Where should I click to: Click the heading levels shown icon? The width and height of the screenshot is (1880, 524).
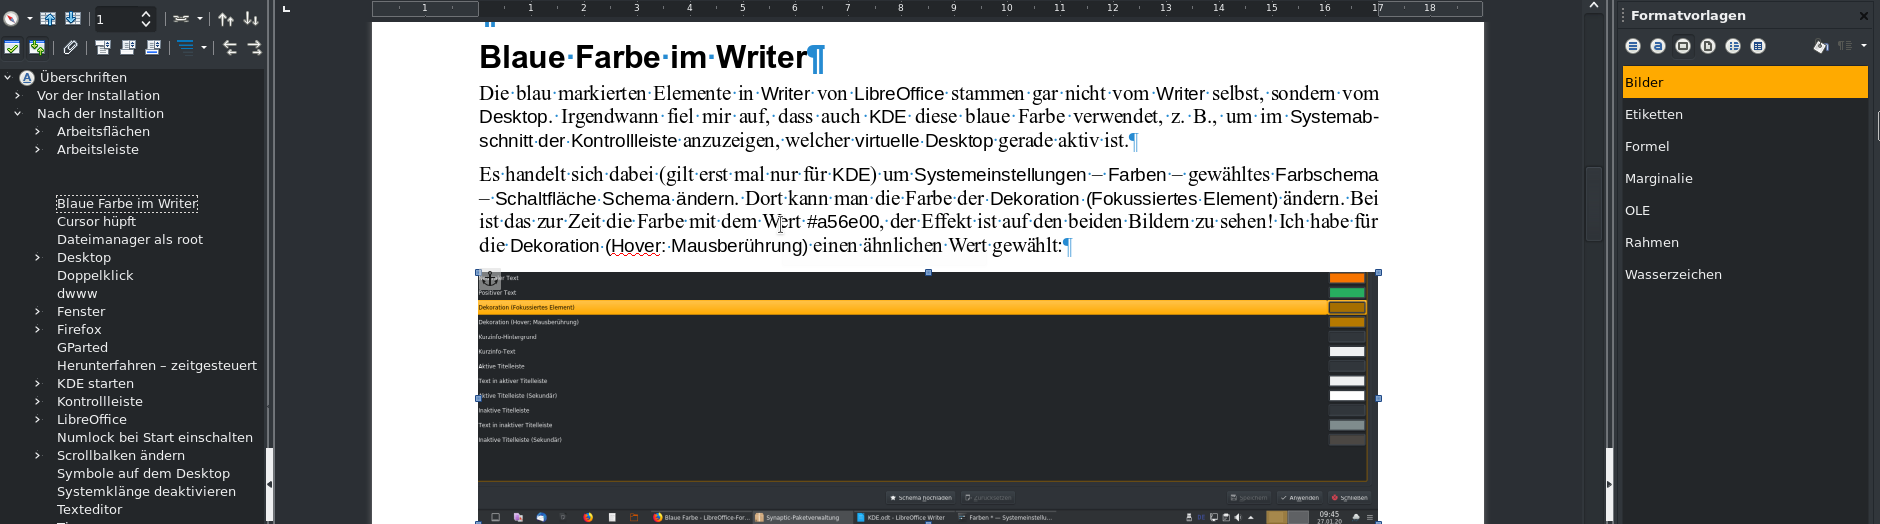pos(186,47)
